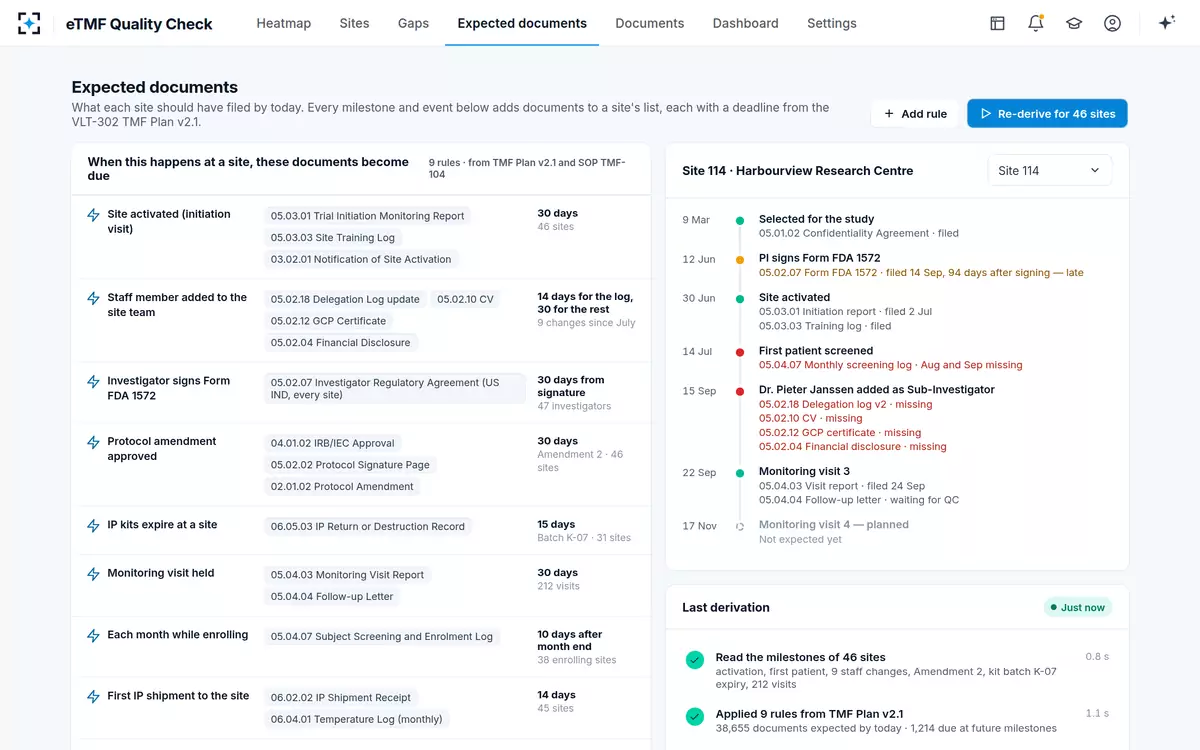Open the sparkle AI assistant icon
1200x750 pixels.
click(1166, 23)
